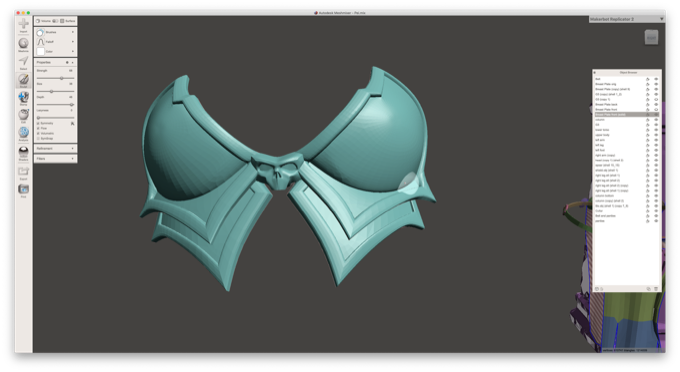Click the trash icon in Object Browser
The height and width of the screenshot is (372, 680).
tap(656, 289)
